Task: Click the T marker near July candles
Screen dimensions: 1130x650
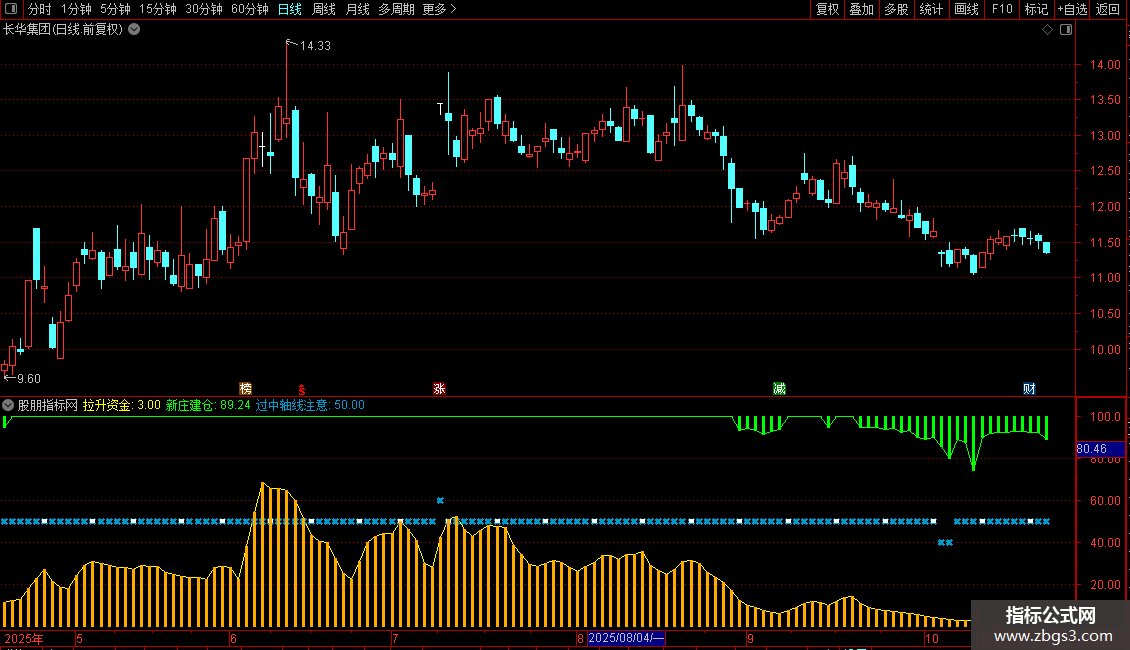Action: pos(440,109)
